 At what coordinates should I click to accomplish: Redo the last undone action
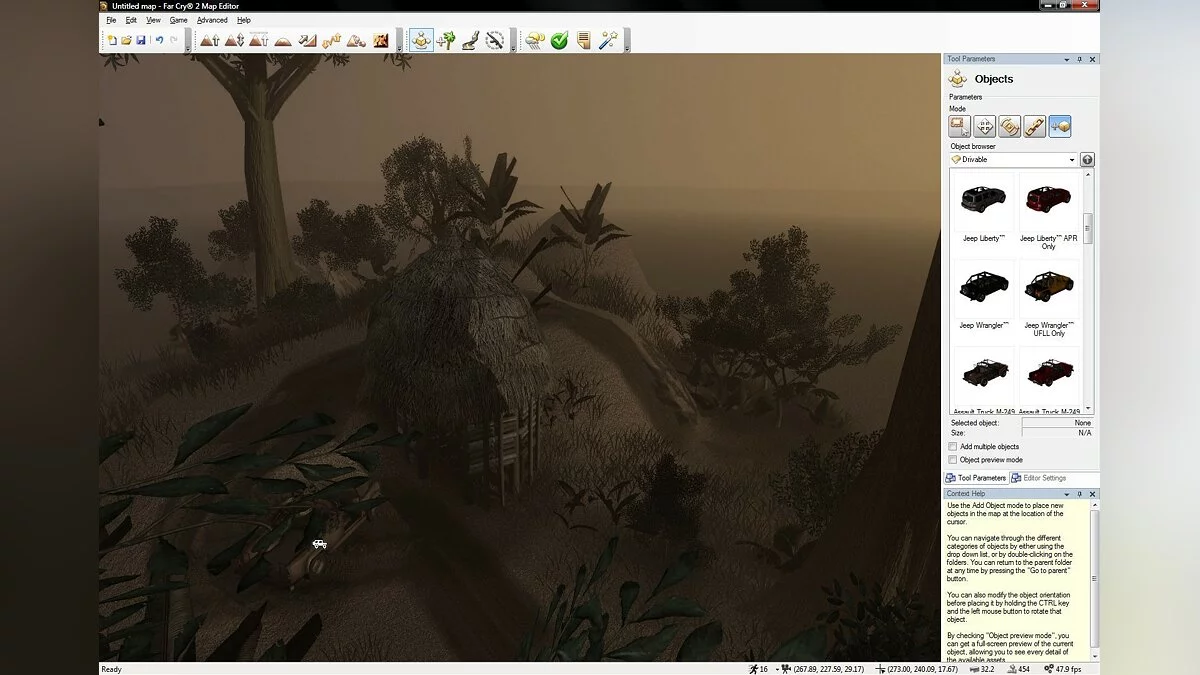173,40
